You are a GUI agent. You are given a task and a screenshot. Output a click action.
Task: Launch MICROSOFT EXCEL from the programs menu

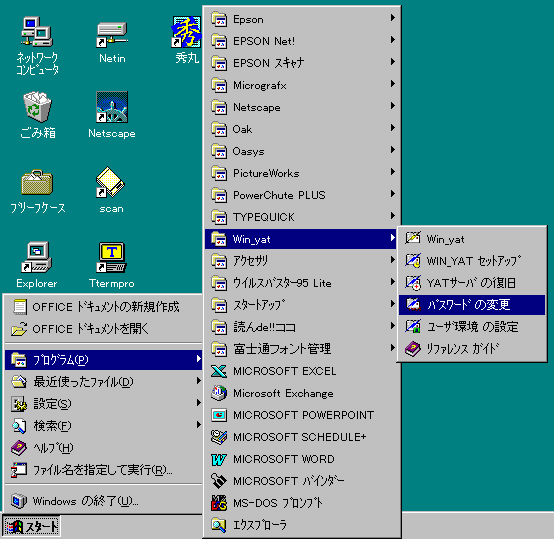tap(303, 371)
